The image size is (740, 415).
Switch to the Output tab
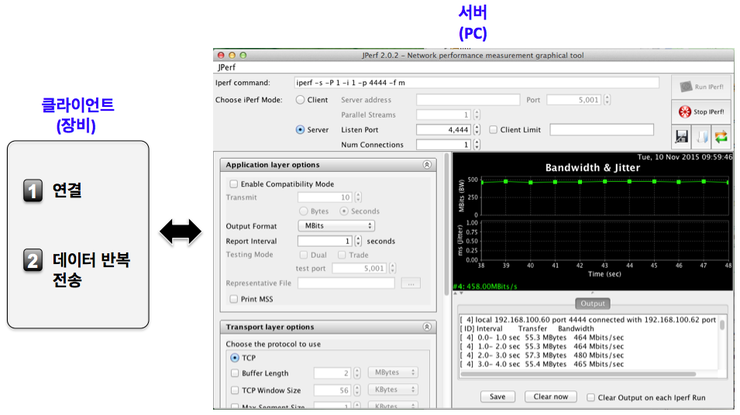[x=594, y=302]
